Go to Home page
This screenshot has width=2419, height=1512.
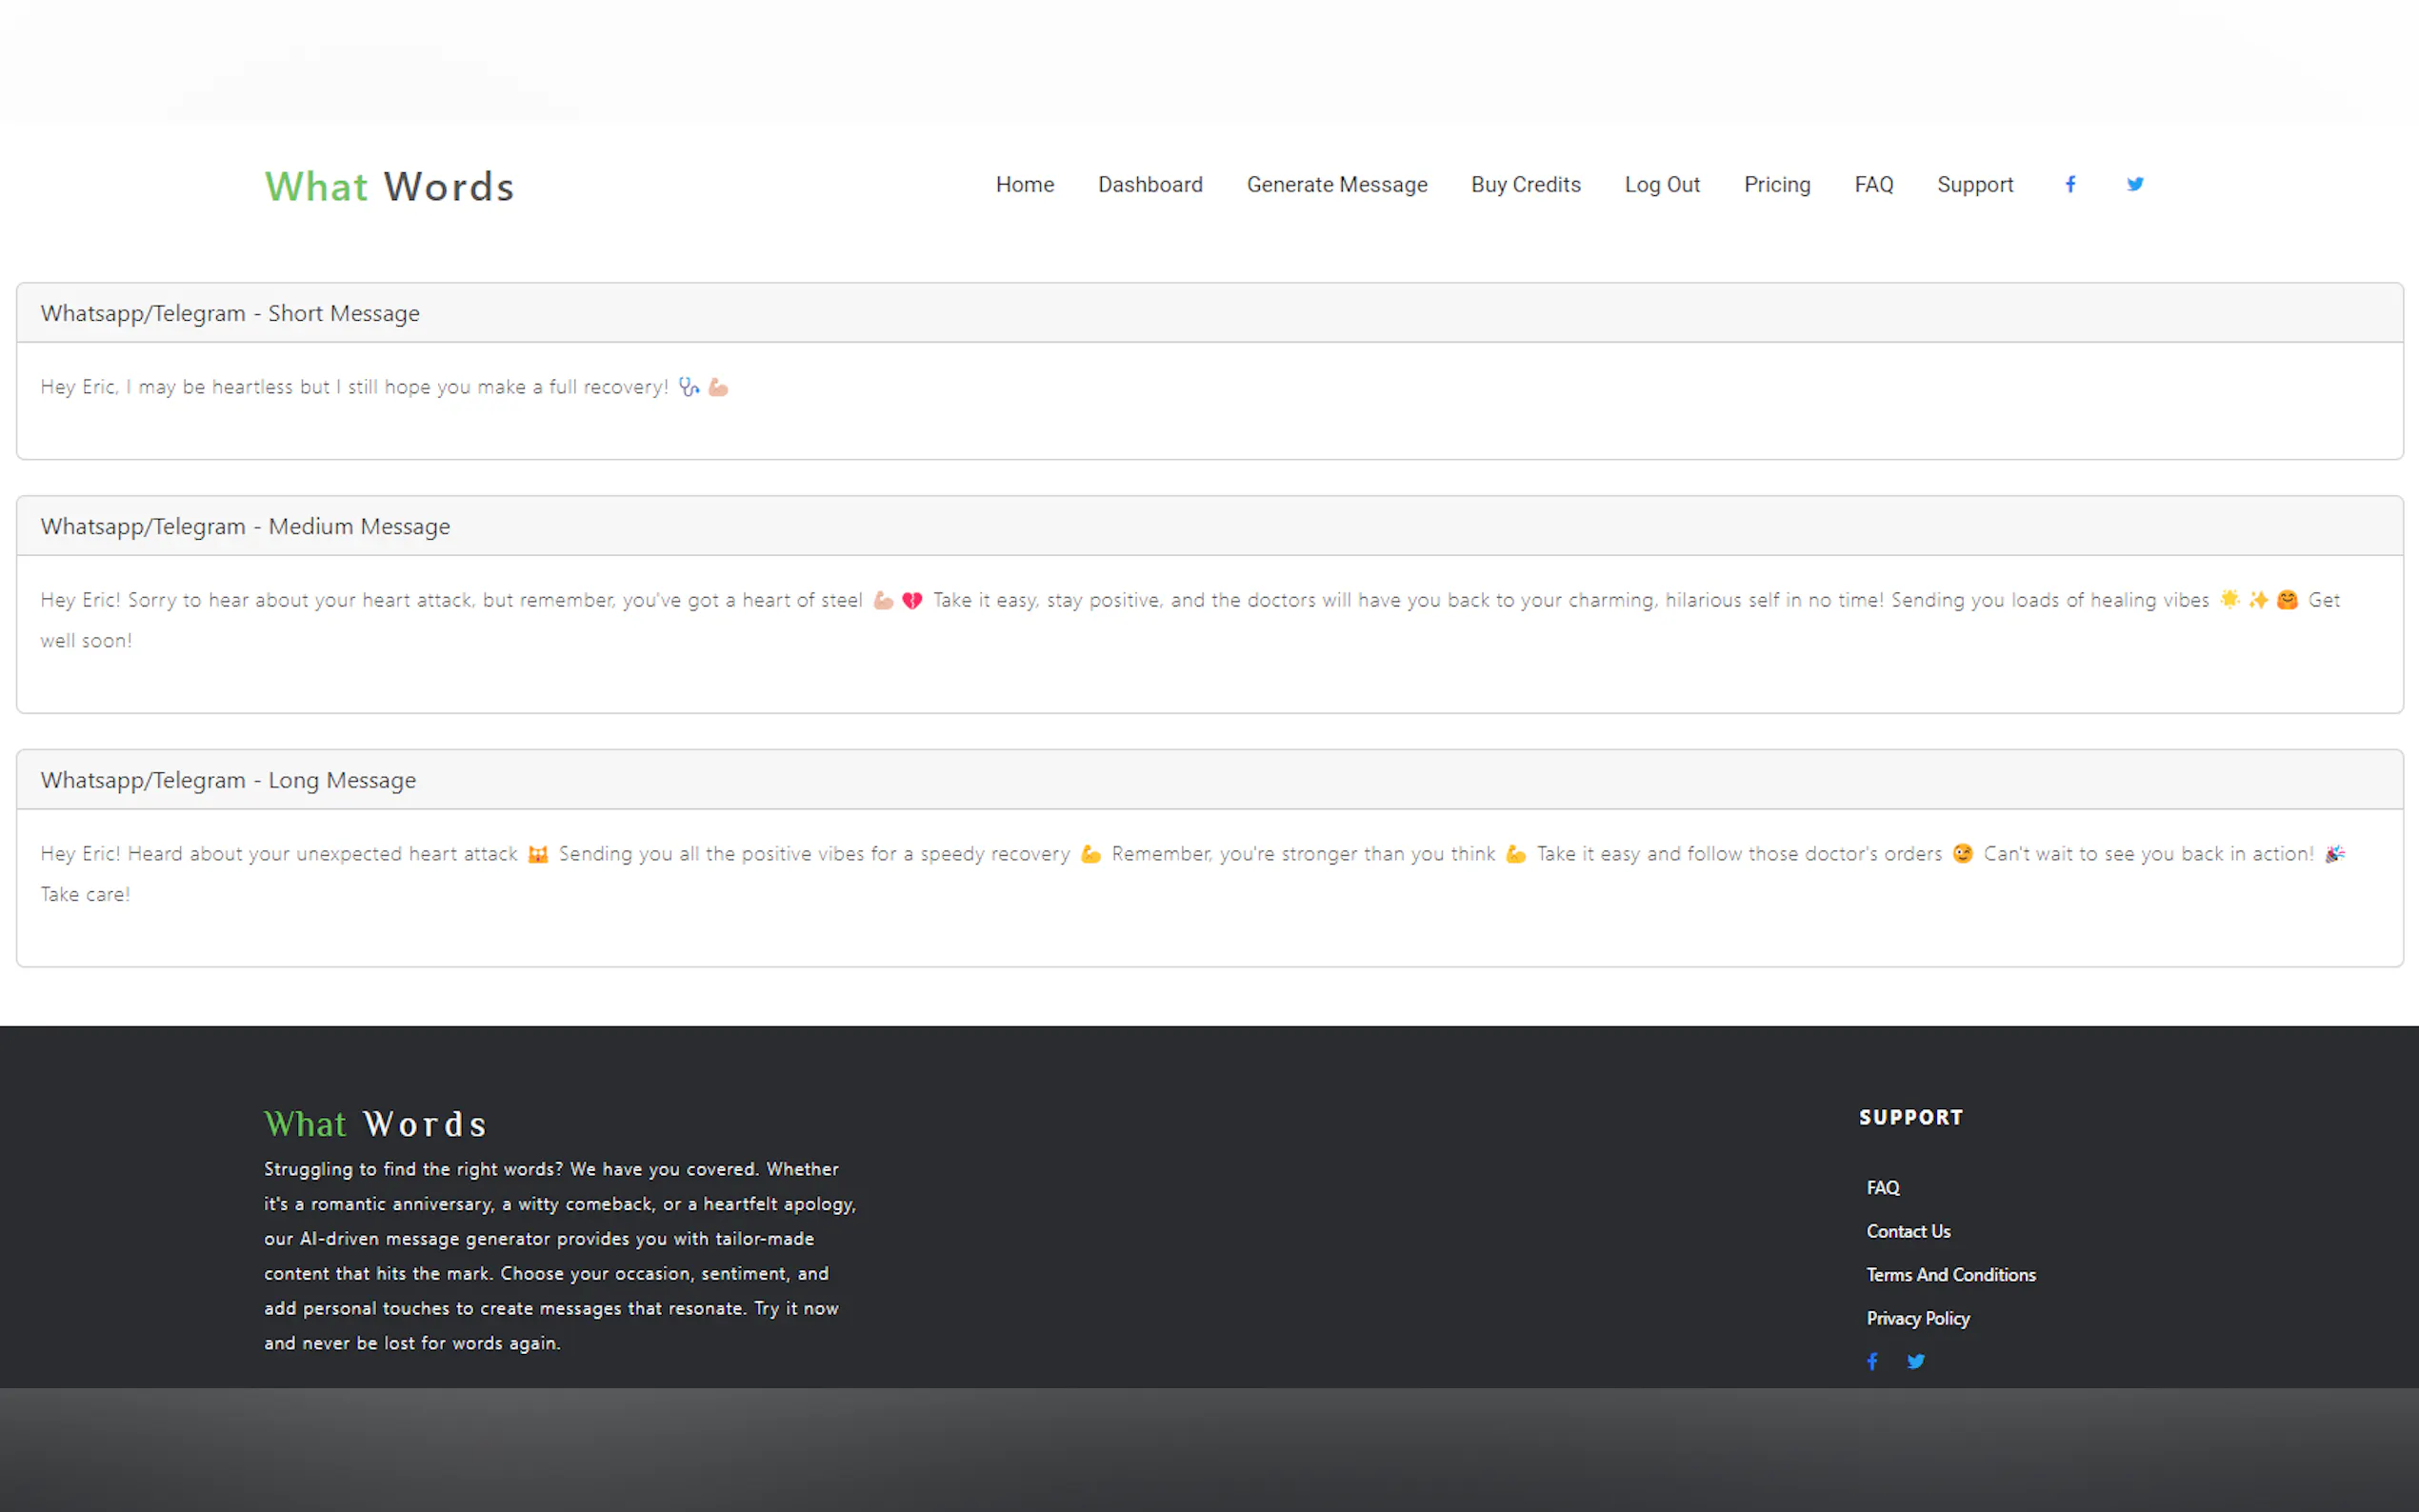click(x=1024, y=185)
